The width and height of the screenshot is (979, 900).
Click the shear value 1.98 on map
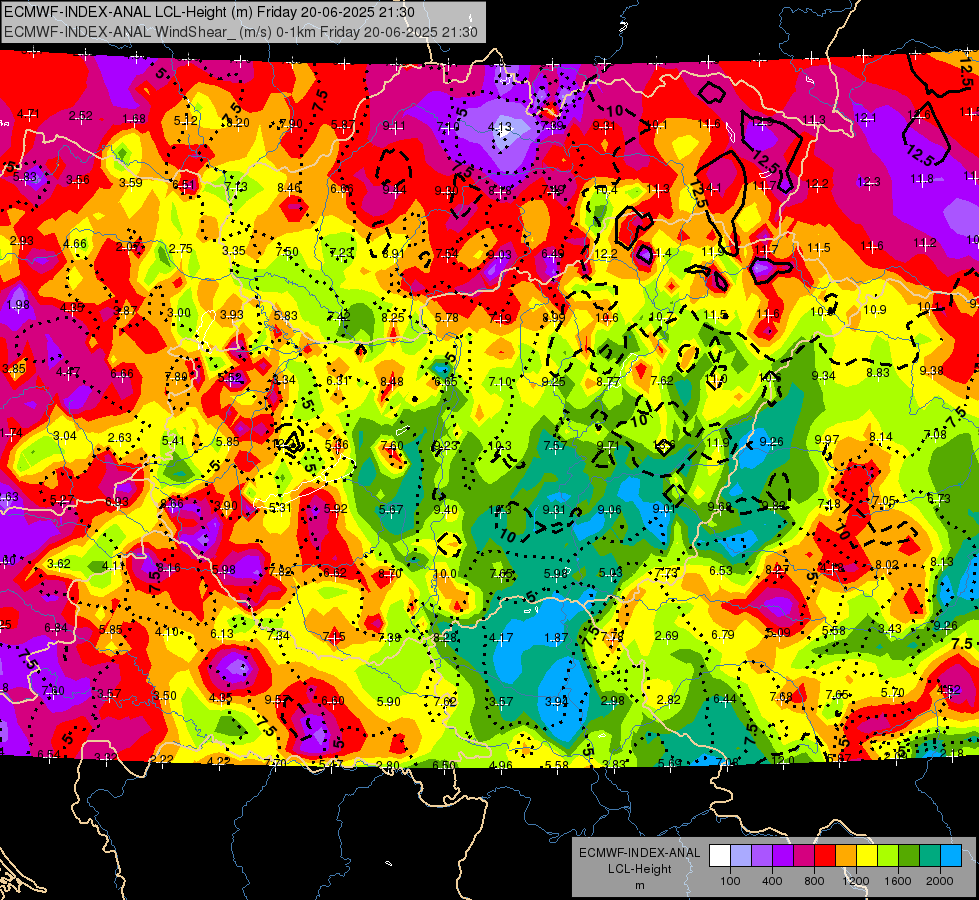tap(18, 305)
